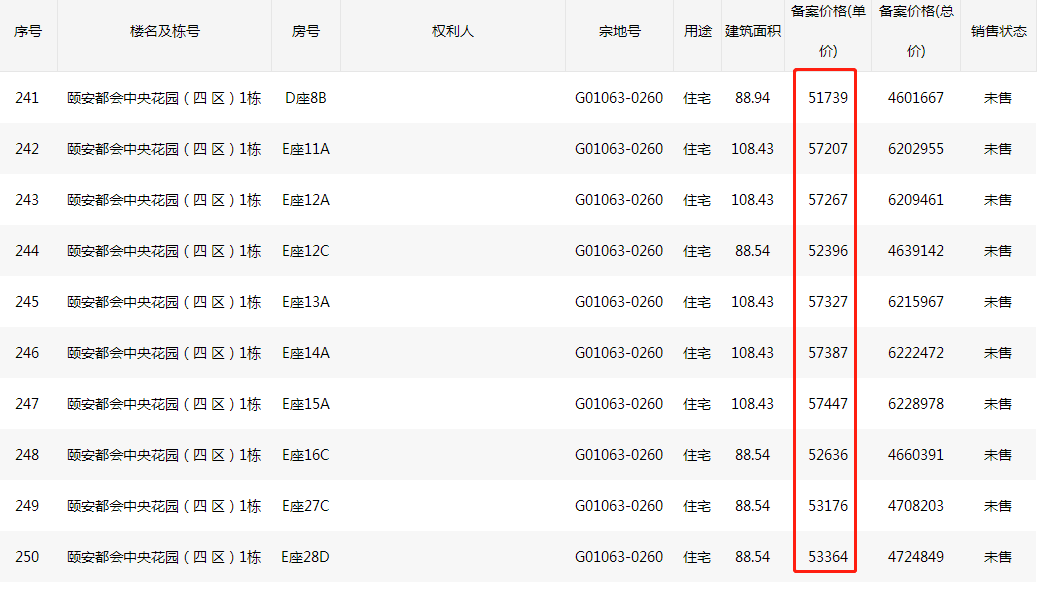This screenshot has width=1045, height=592.
Task: Select total price 4639142
Action: (916, 251)
